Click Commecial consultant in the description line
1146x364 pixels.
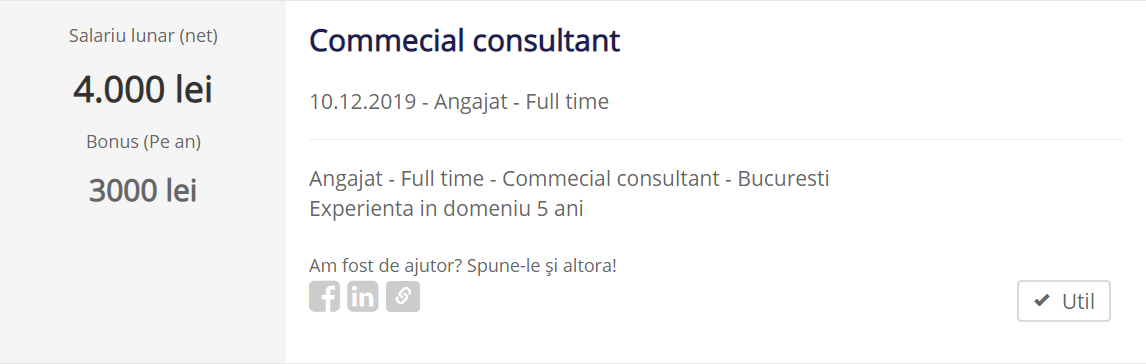611,178
